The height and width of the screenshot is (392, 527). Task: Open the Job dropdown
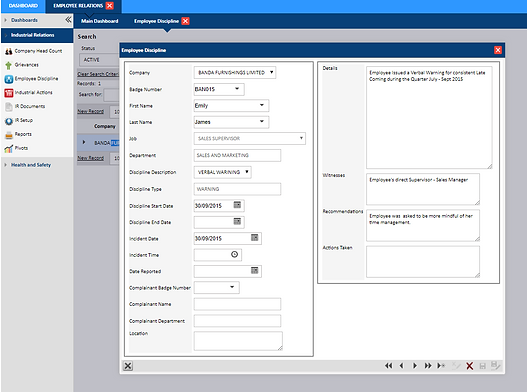301,138
